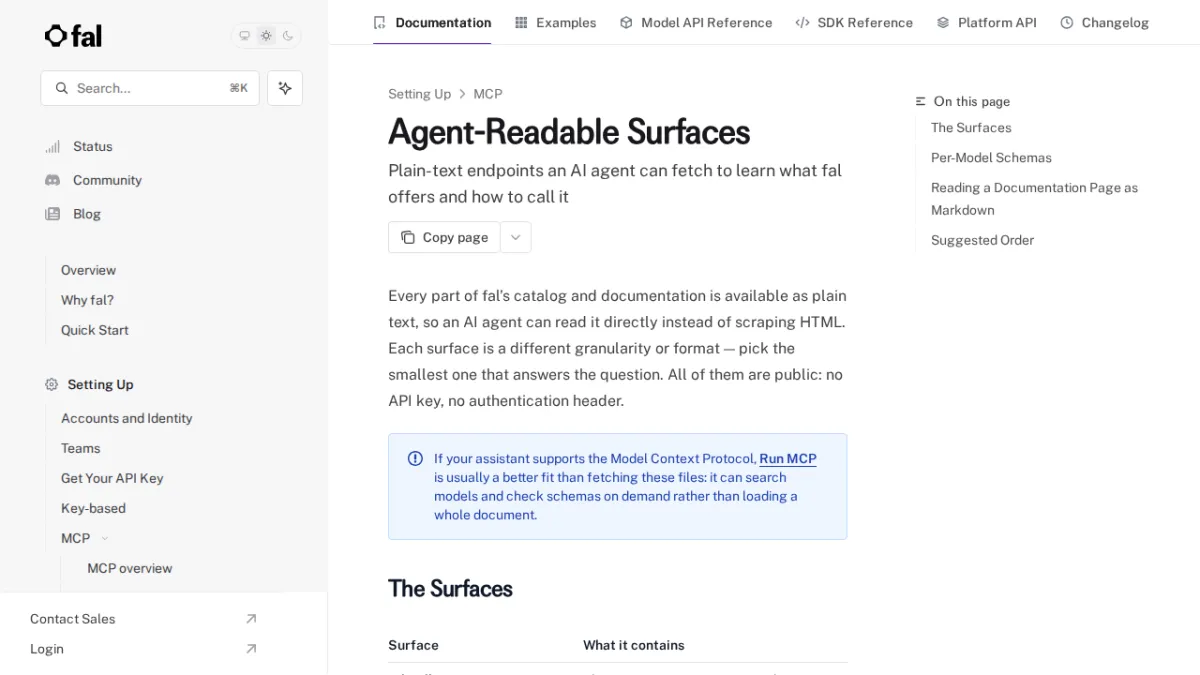Click the Changelog clock icon
Image resolution: width=1200 pixels, height=675 pixels.
click(1067, 22)
